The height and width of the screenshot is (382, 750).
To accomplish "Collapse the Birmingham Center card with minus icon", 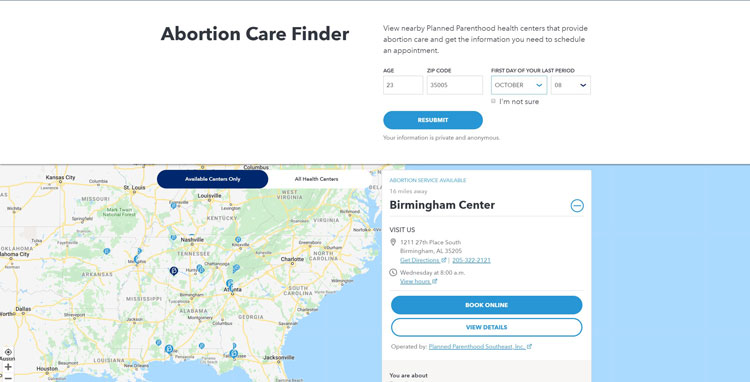I will pyautogui.click(x=577, y=206).
